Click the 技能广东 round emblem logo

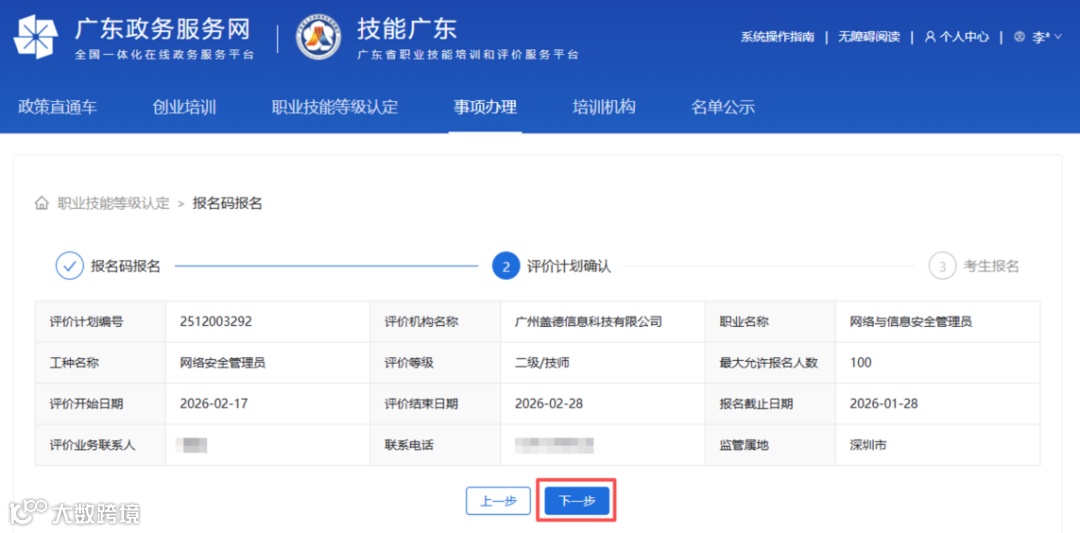[x=318, y=37]
